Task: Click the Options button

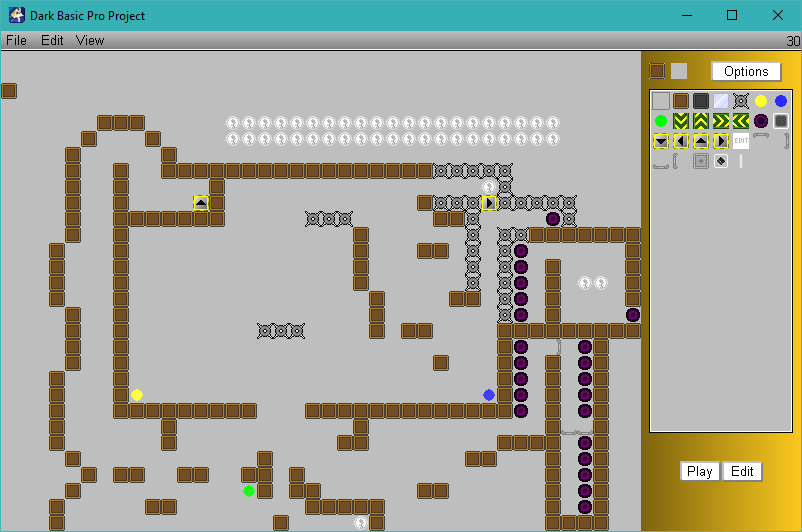Action: pos(746,72)
